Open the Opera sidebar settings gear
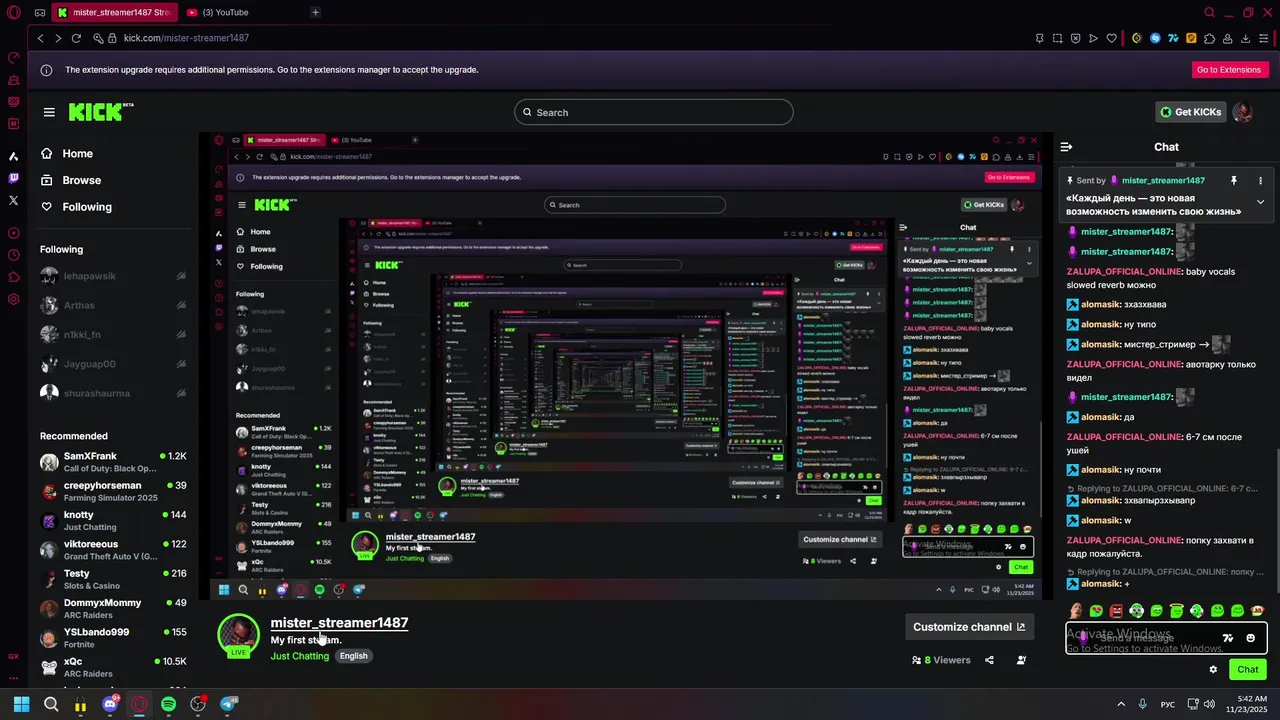The height and width of the screenshot is (720, 1280). point(13,299)
